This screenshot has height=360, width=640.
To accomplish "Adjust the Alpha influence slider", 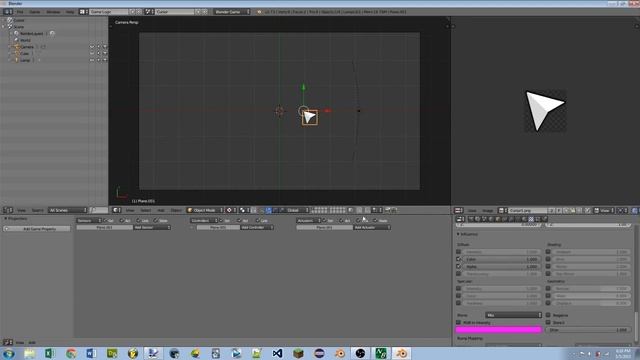I will click(x=502, y=267).
